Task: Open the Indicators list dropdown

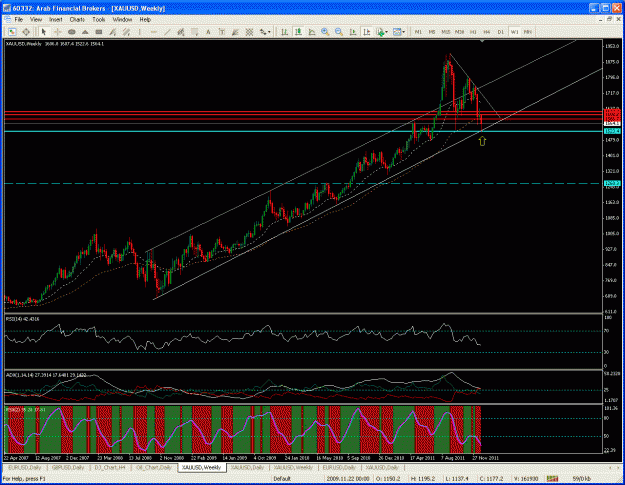Action: (382, 32)
